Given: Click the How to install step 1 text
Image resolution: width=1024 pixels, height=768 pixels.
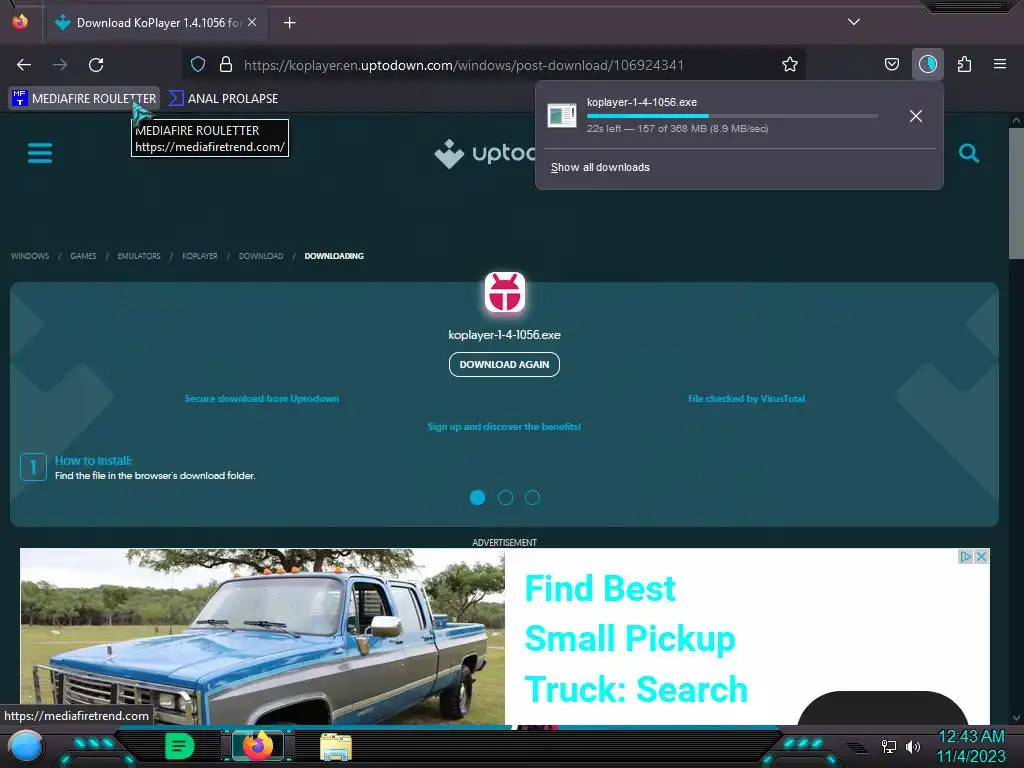Looking at the screenshot, I should 155,468.
